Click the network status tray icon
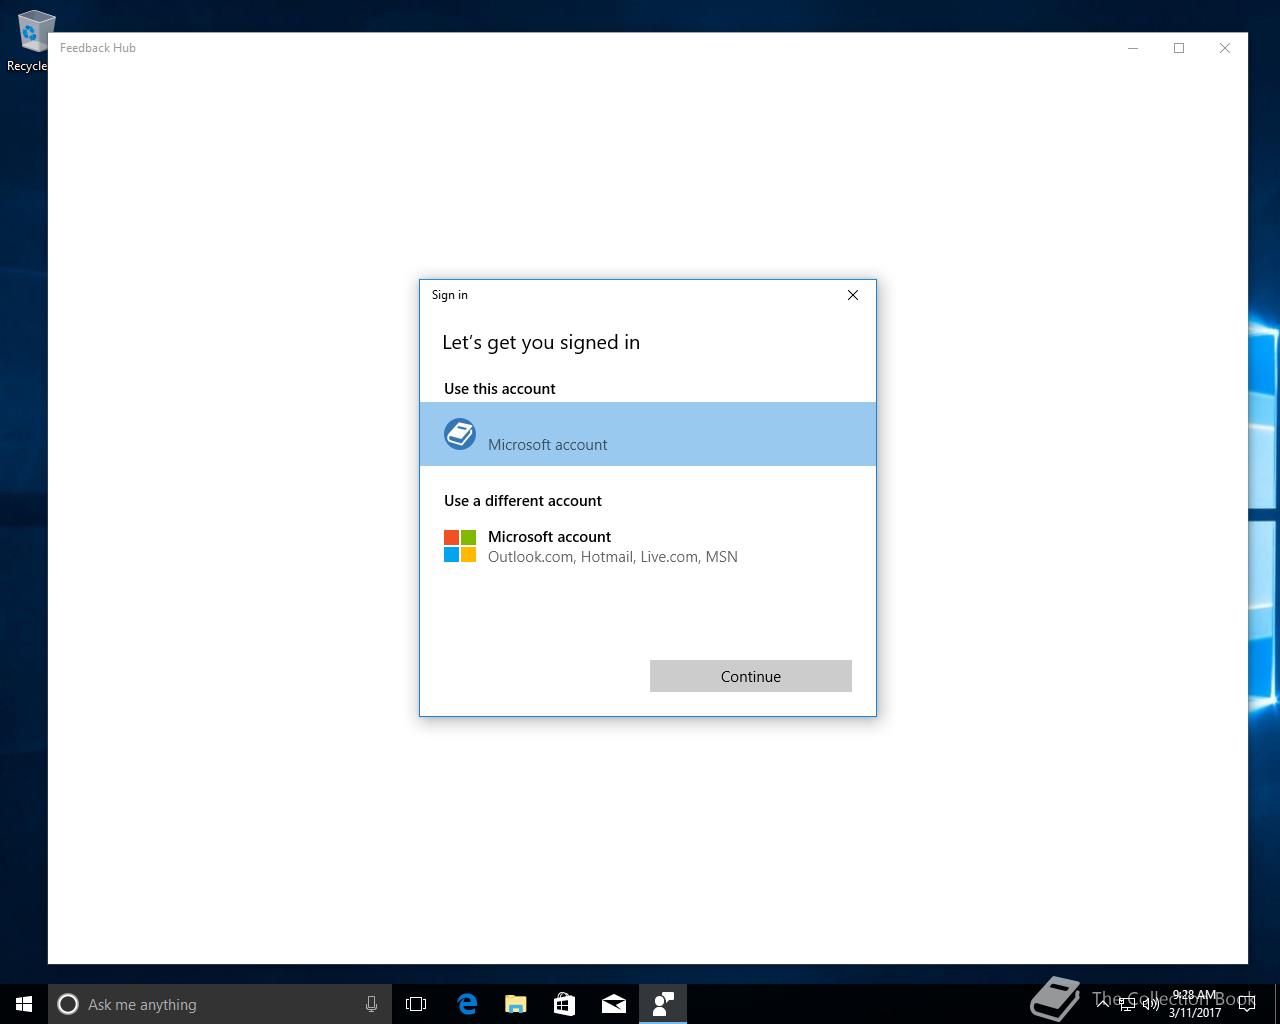Image resolution: width=1280 pixels, height=1024 pixels. click(1127, 1004)
